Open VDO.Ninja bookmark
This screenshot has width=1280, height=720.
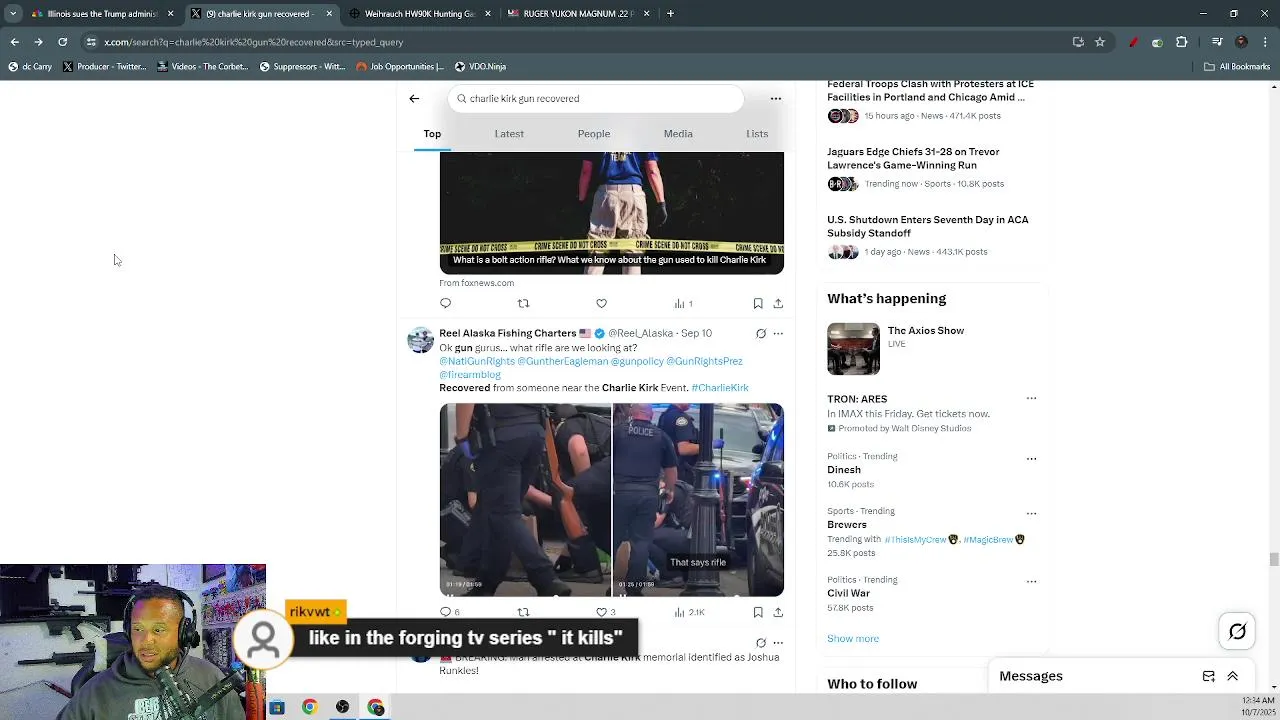click(480, 67)
